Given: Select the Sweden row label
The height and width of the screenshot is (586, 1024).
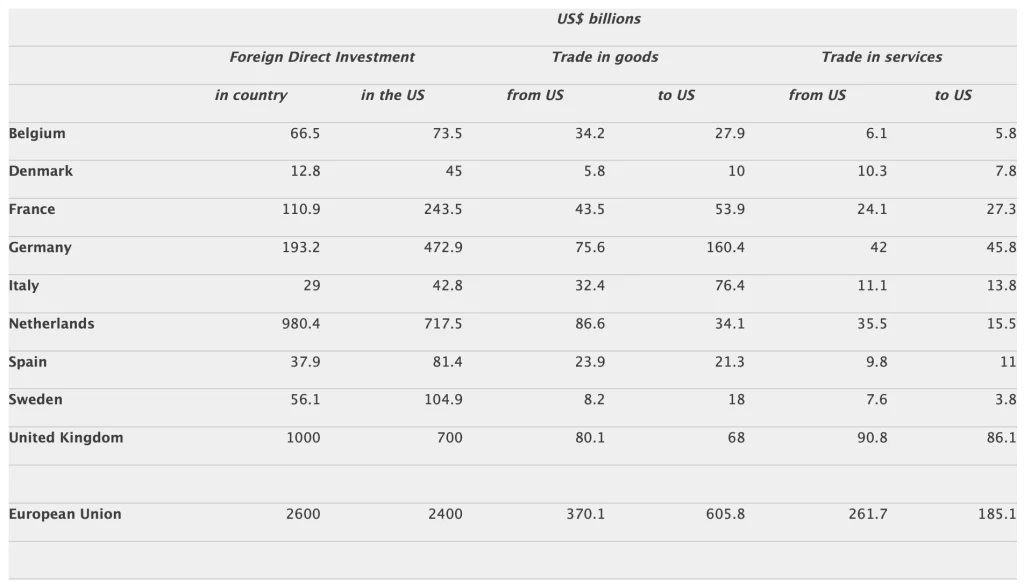Looking at the screenshot, I should (36, 399).
